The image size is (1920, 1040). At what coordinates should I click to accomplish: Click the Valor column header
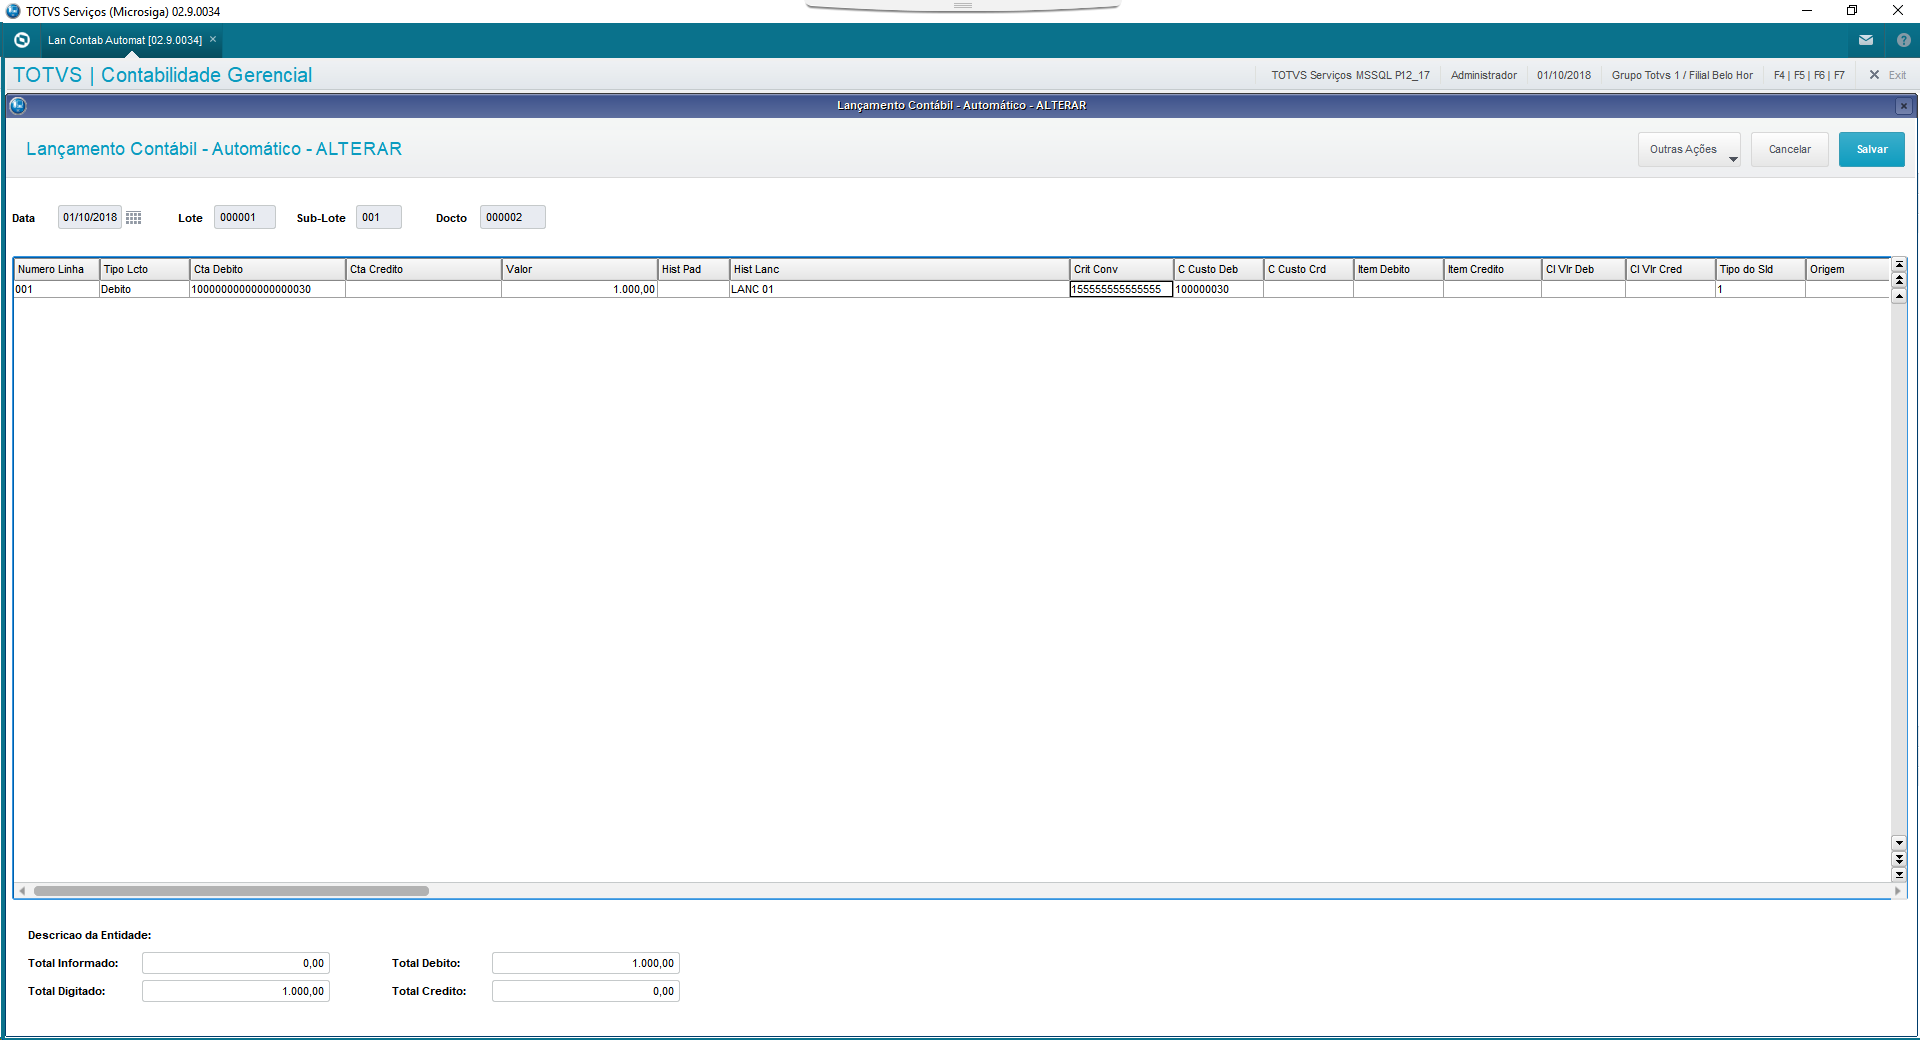pyautogui.click(x=580, y=270)
